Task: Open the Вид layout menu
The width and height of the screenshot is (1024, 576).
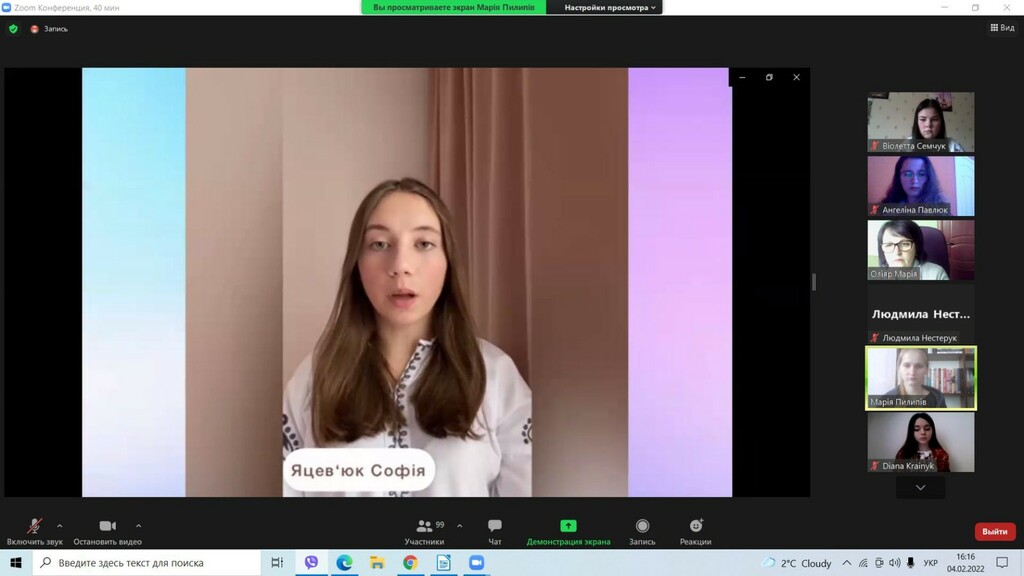Action: point(1002,28)
